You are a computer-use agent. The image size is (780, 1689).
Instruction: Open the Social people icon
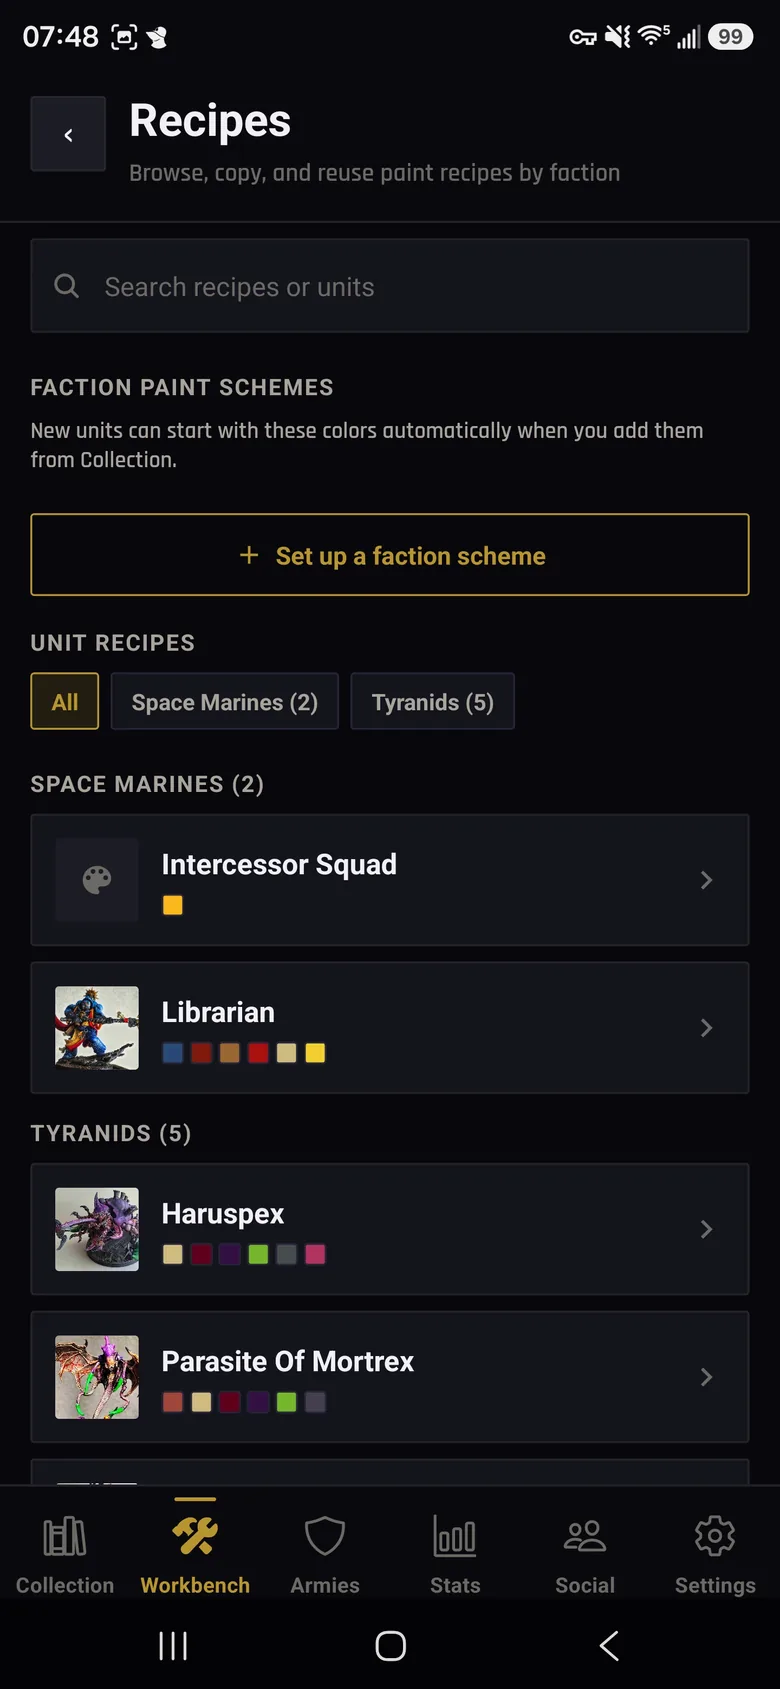585,1536
